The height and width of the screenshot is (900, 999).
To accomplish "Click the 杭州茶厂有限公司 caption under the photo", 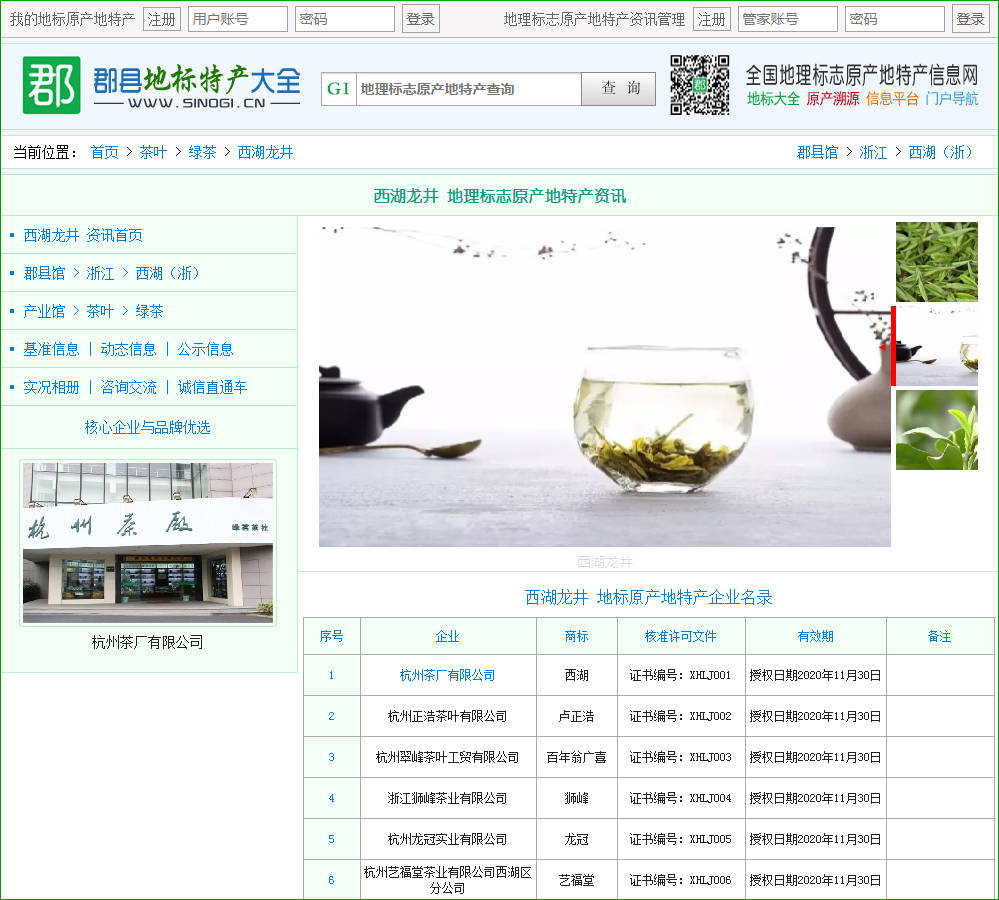I will (147, 642).
